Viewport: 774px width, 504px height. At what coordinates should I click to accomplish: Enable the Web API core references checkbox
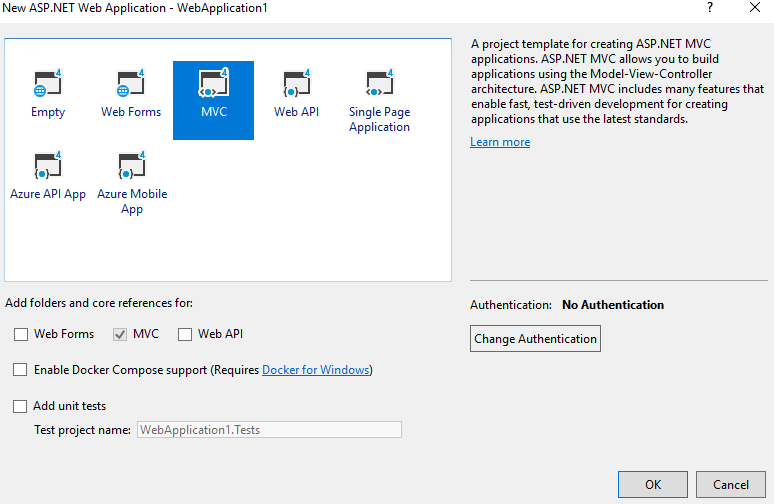point(185,334)
